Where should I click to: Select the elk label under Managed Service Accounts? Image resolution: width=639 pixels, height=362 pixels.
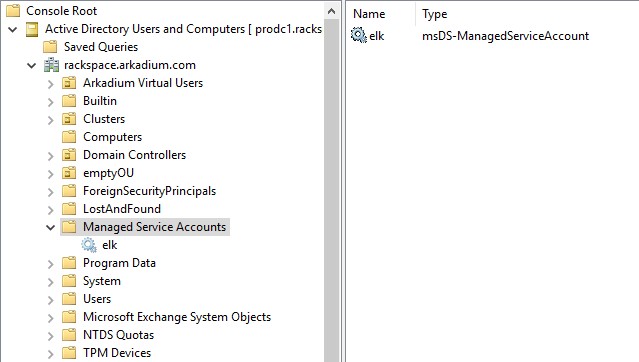110,245
